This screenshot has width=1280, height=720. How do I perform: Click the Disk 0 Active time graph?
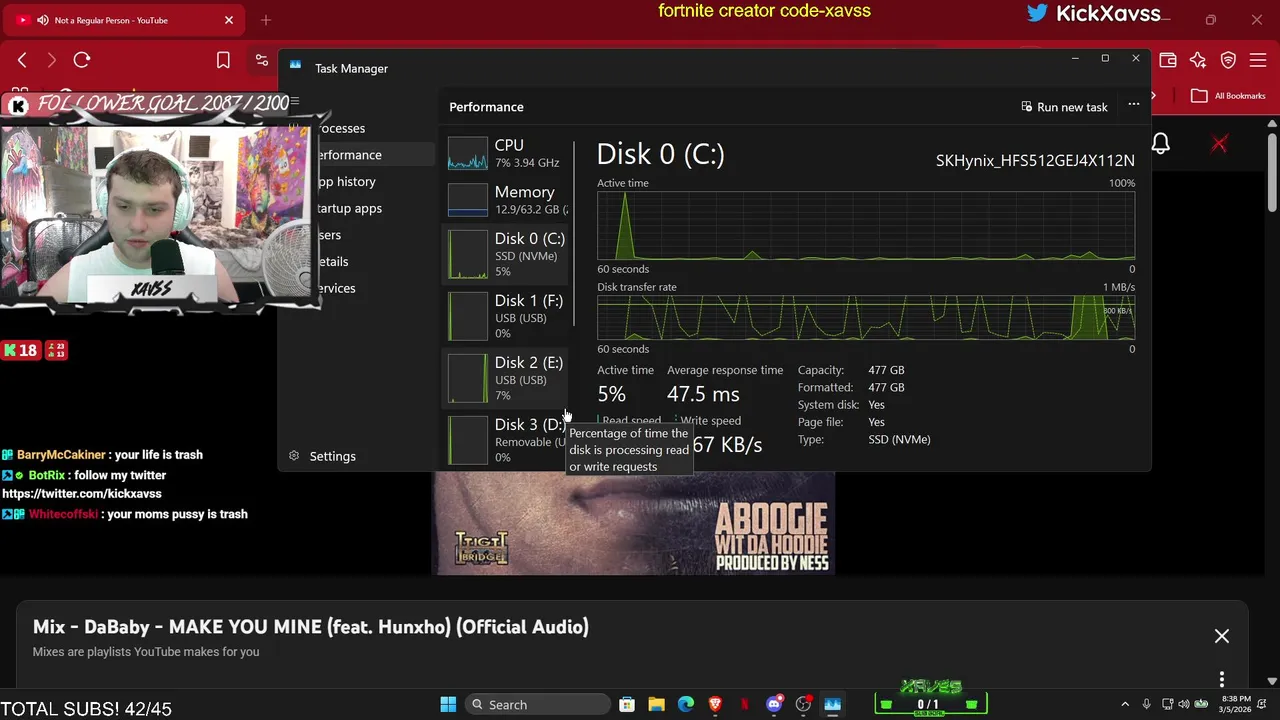click(x=866, y=226)
